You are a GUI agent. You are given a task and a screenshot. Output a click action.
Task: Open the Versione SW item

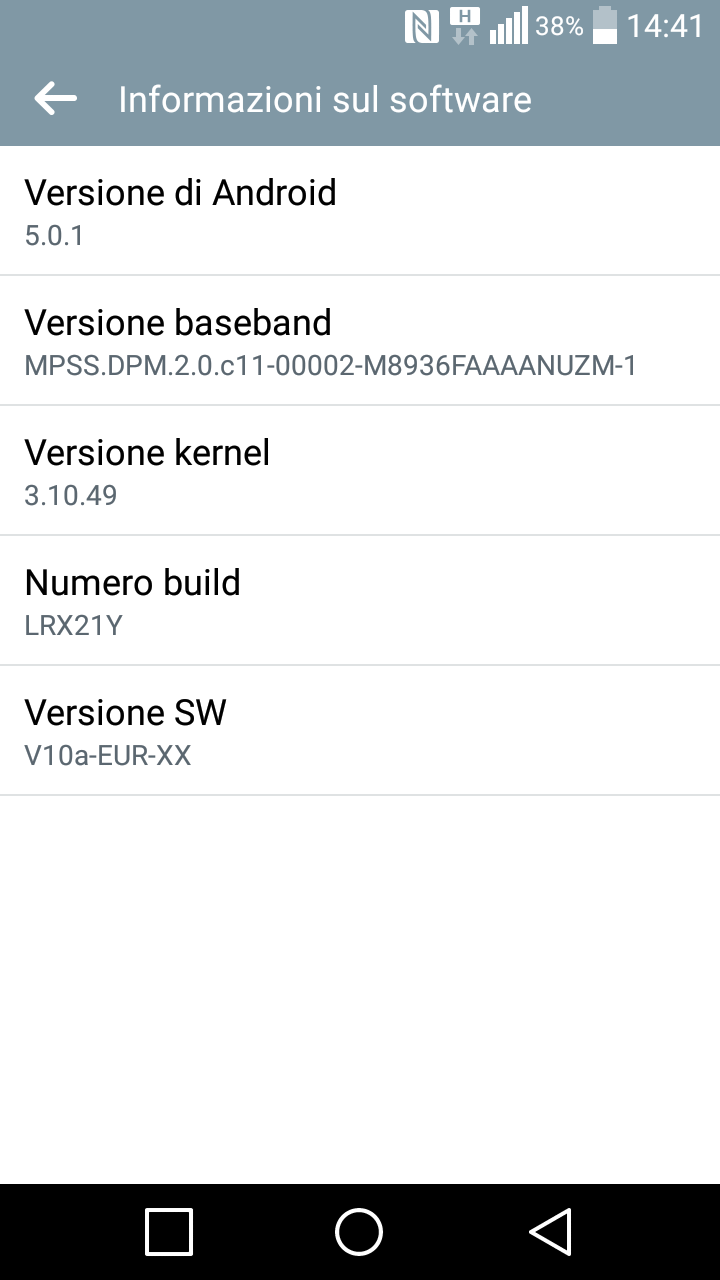(x=360, y=731)
